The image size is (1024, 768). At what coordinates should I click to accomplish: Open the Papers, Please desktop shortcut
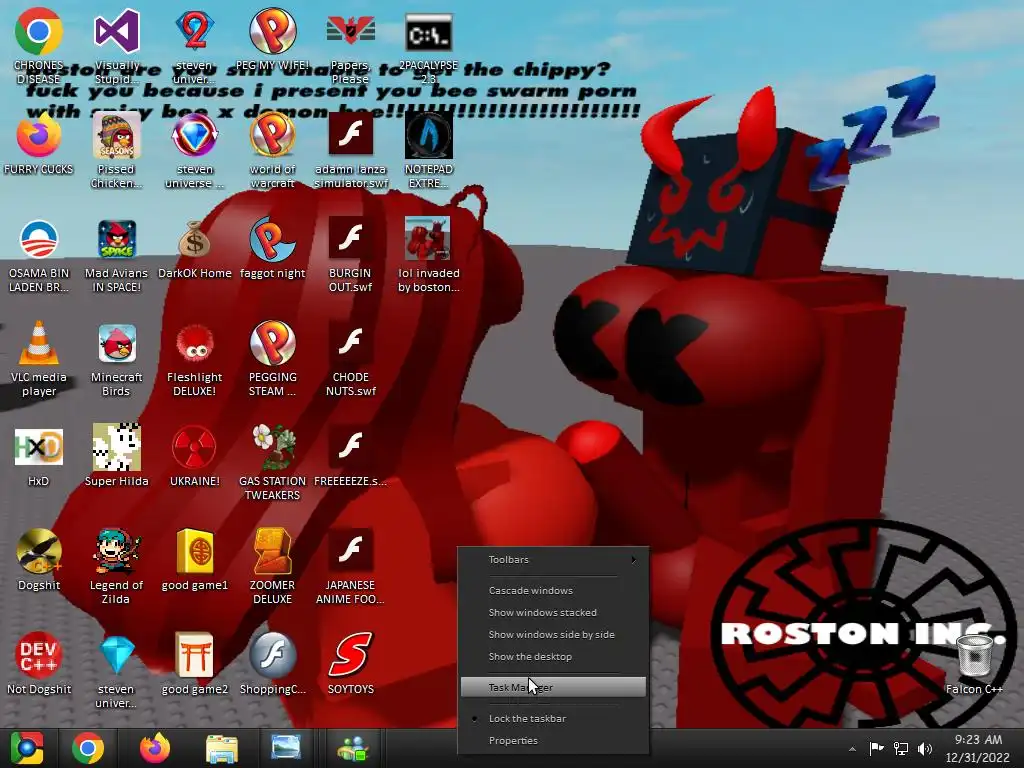click(350, 47)
